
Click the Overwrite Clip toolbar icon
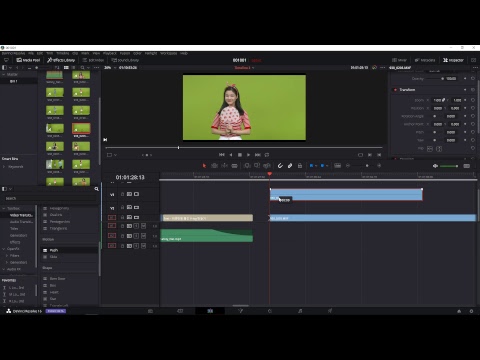click(257, 166)
